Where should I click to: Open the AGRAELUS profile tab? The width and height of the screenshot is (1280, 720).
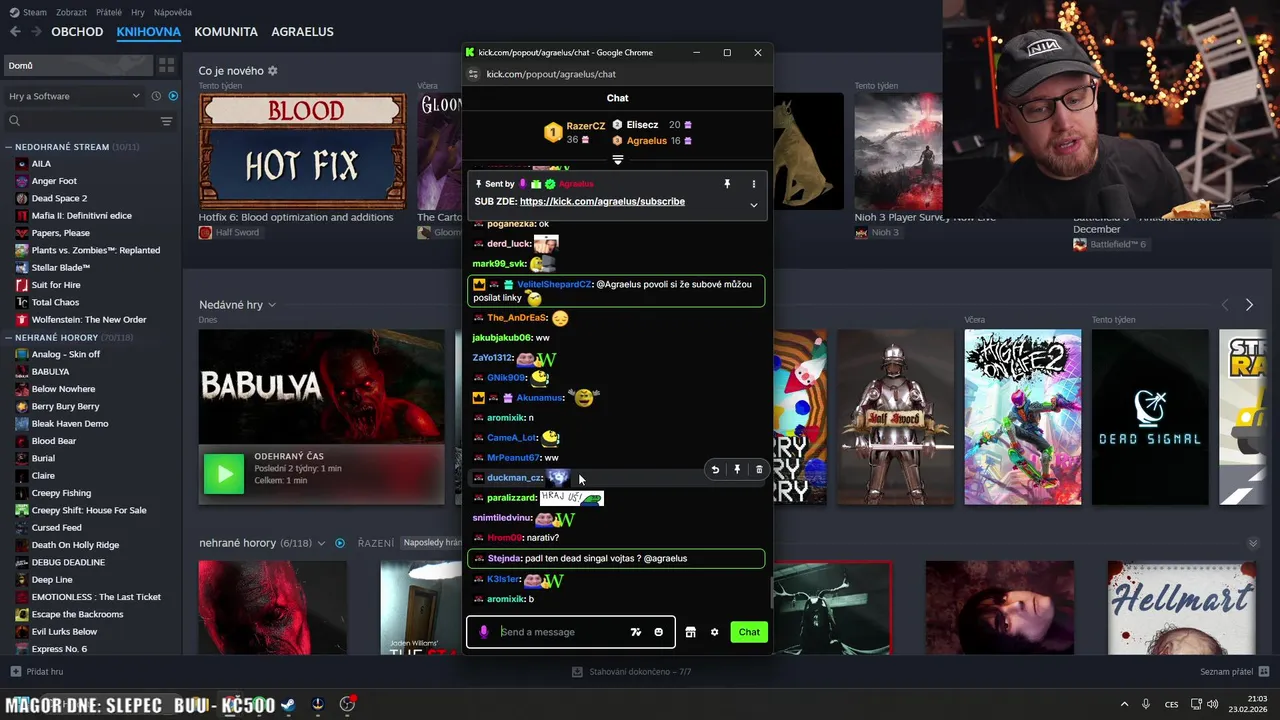(302, 32)
